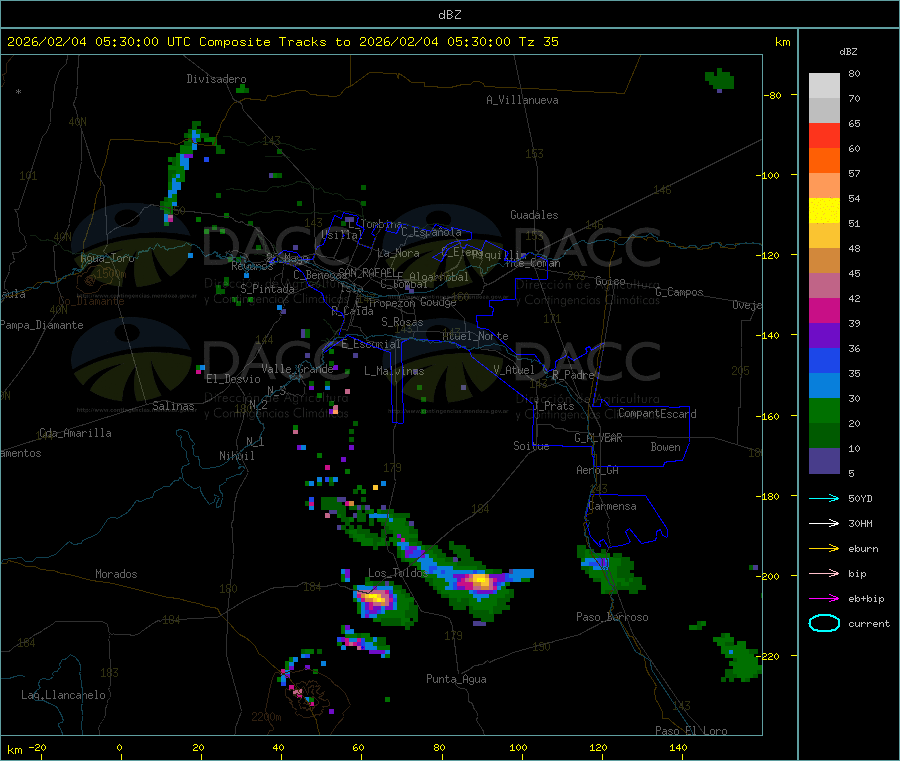
Task: Click the 30 dBZ green swatch
Action: pos(824,410)
